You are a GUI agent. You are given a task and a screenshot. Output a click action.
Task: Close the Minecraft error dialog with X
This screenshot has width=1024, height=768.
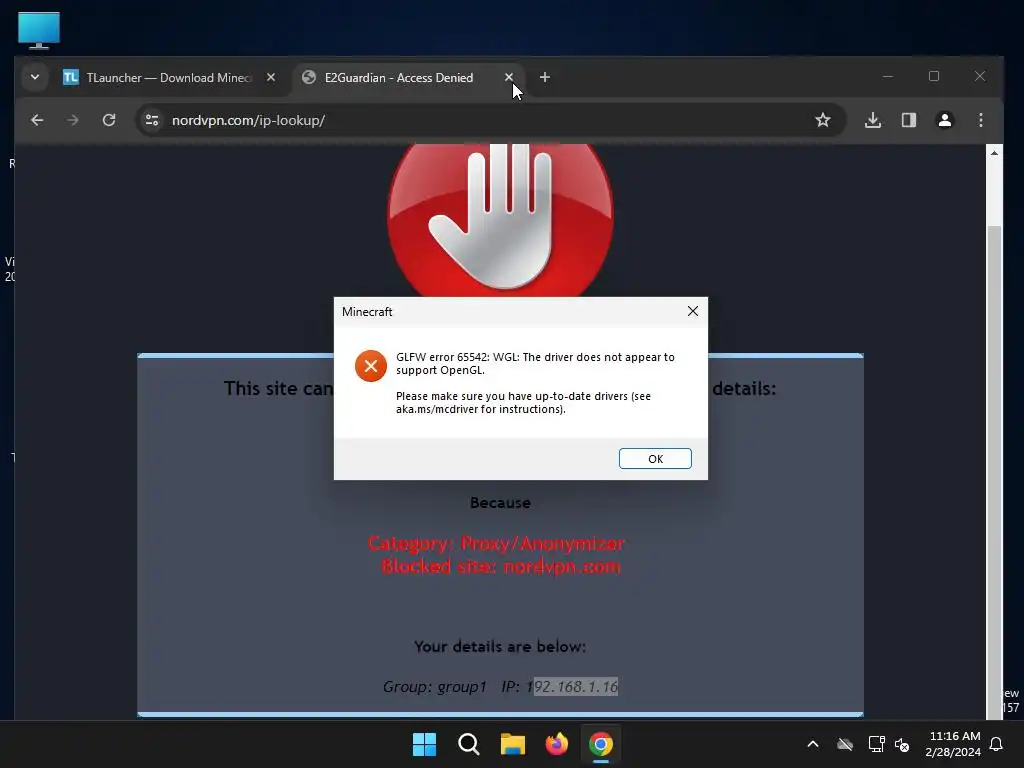pos(693,312)
